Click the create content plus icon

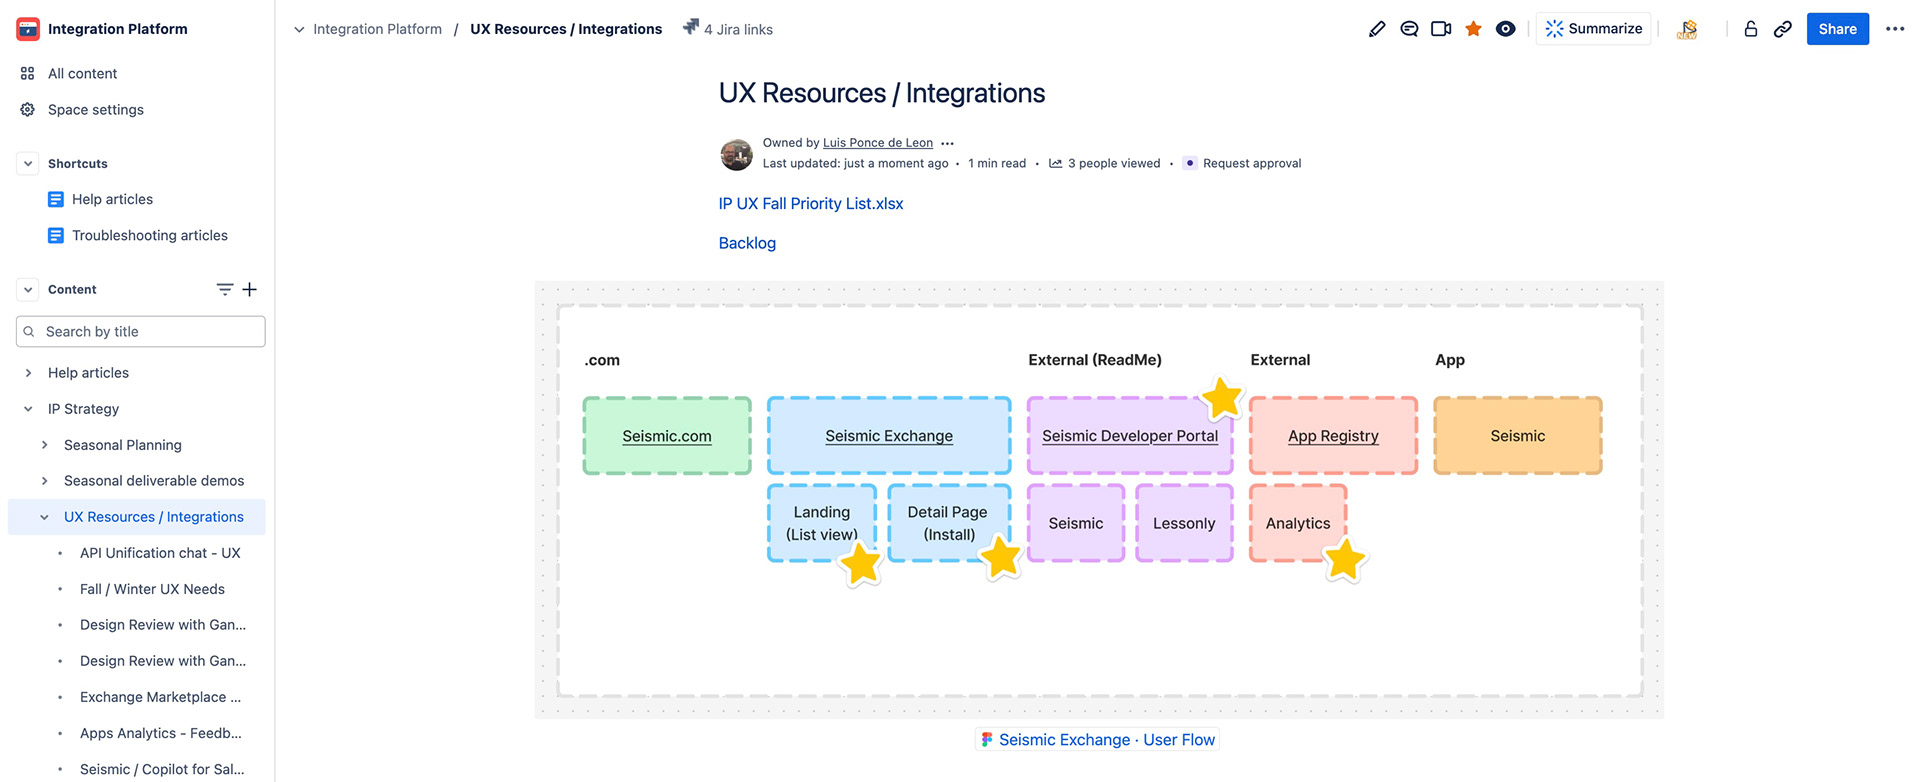click(x=250, y=289)
